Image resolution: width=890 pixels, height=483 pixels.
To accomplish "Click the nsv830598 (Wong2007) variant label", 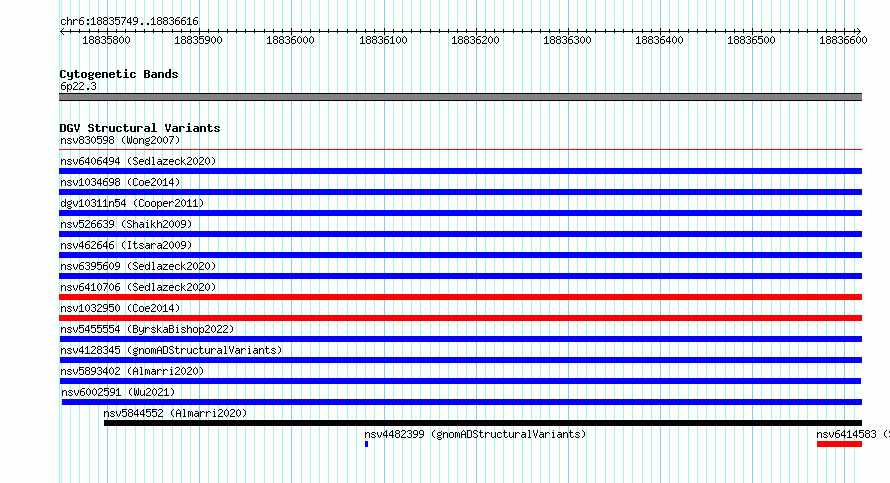I will (x=120, y=140).
